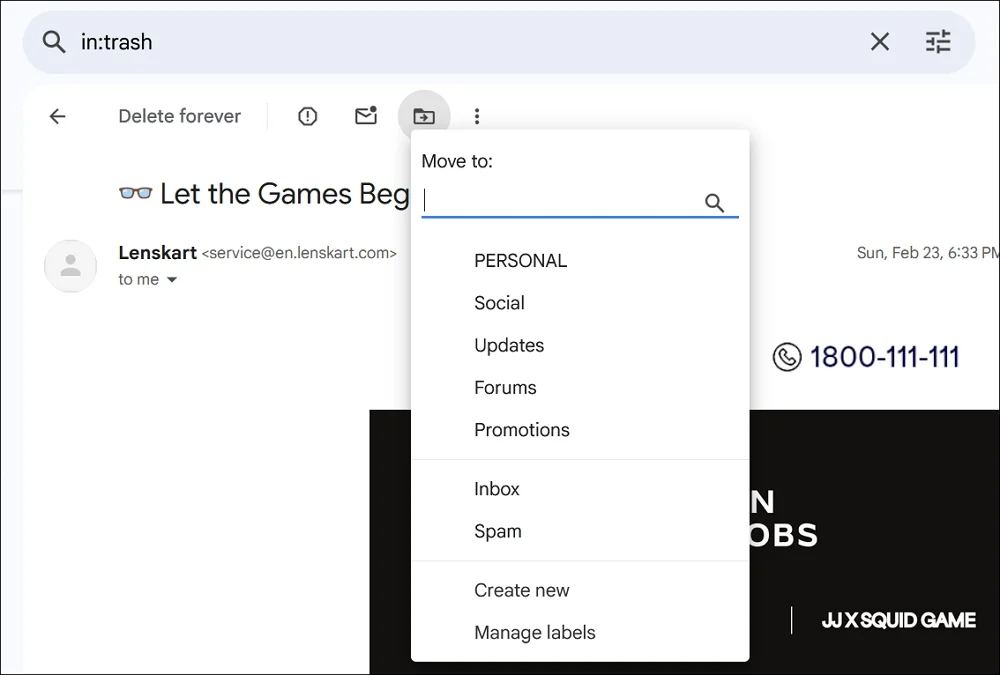Focus the Move to search input field

(x=560, y=202)
